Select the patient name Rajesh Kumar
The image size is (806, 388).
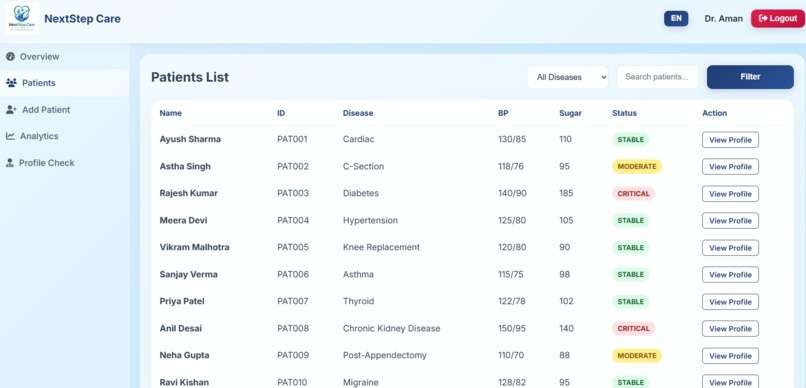pos(189,193)
